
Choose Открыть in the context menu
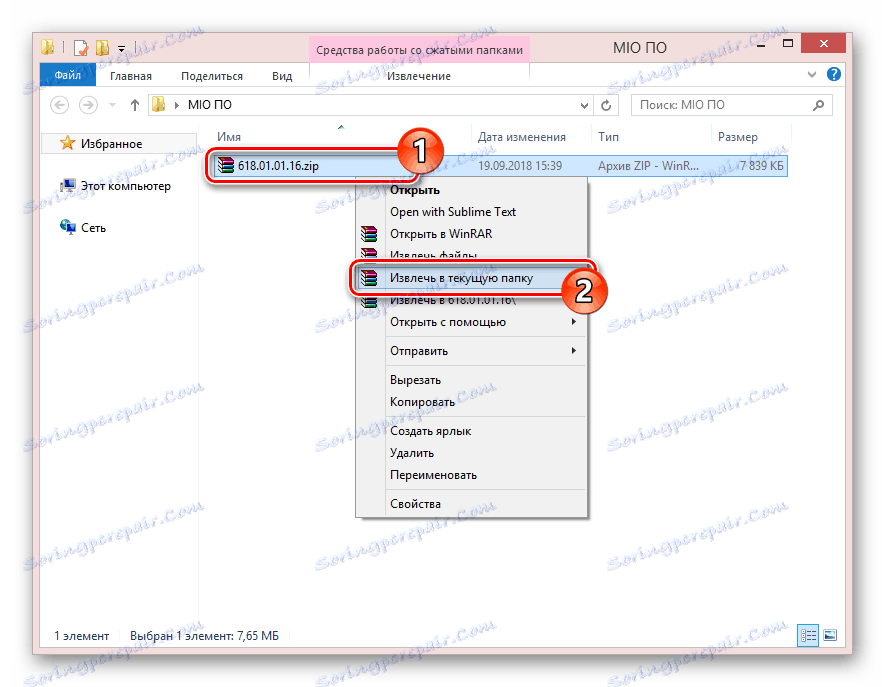tap(471, 190)
